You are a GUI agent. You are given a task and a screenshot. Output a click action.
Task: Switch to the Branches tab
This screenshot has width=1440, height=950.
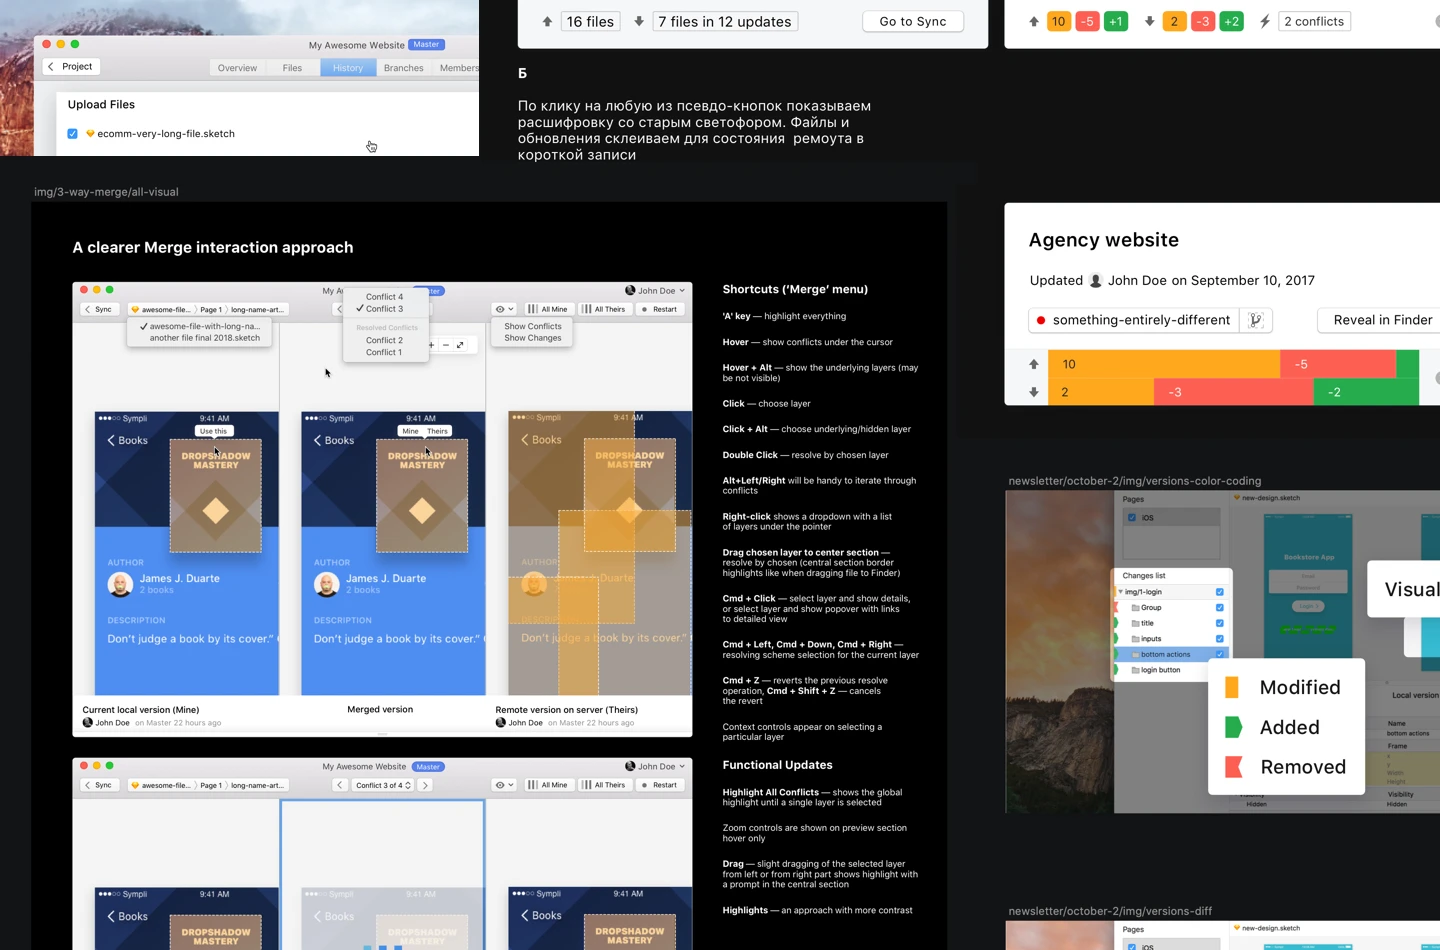click(x=403, y=68)
